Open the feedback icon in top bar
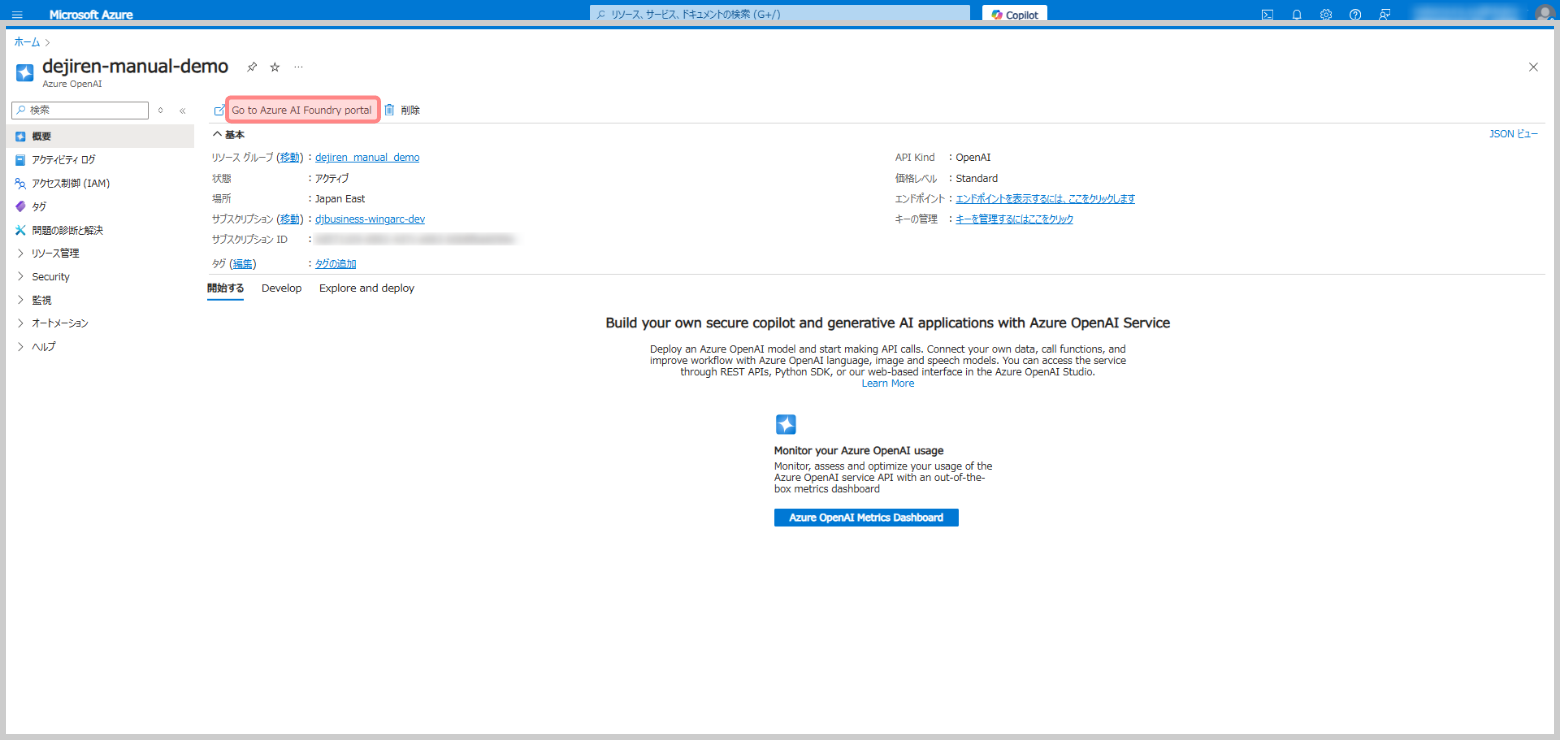The width and height of the screenshot is (1560, 741). point(1385,15)
